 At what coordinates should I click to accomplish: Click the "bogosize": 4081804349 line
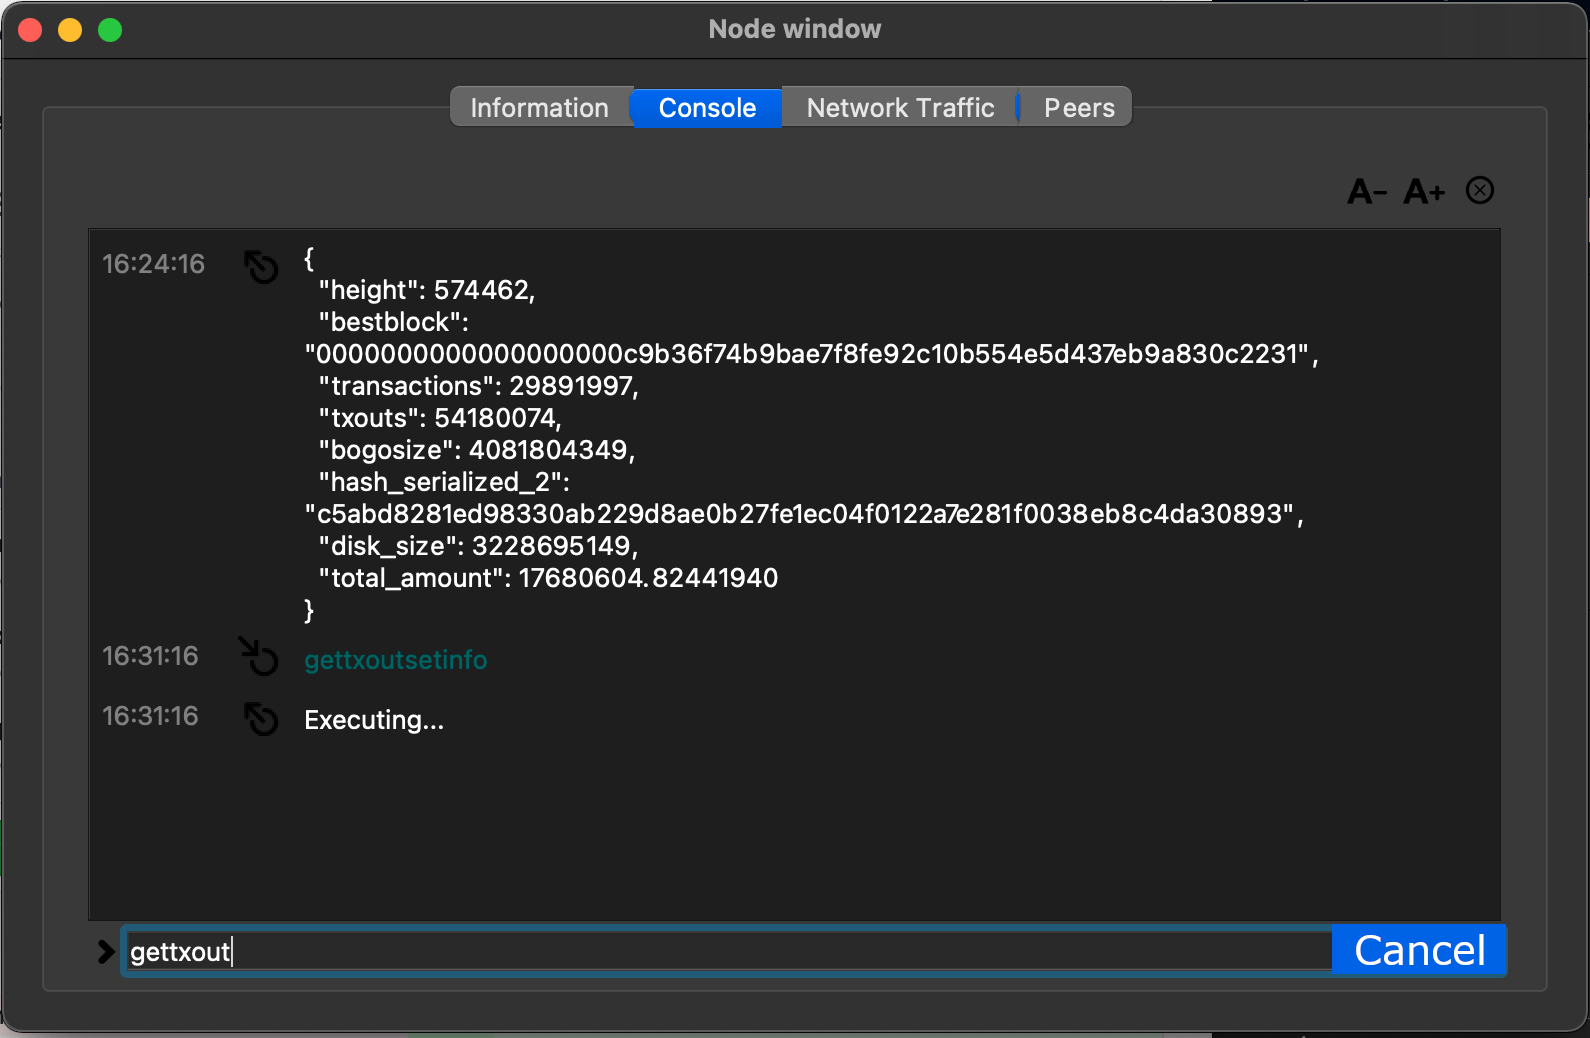tap(477, 450)
